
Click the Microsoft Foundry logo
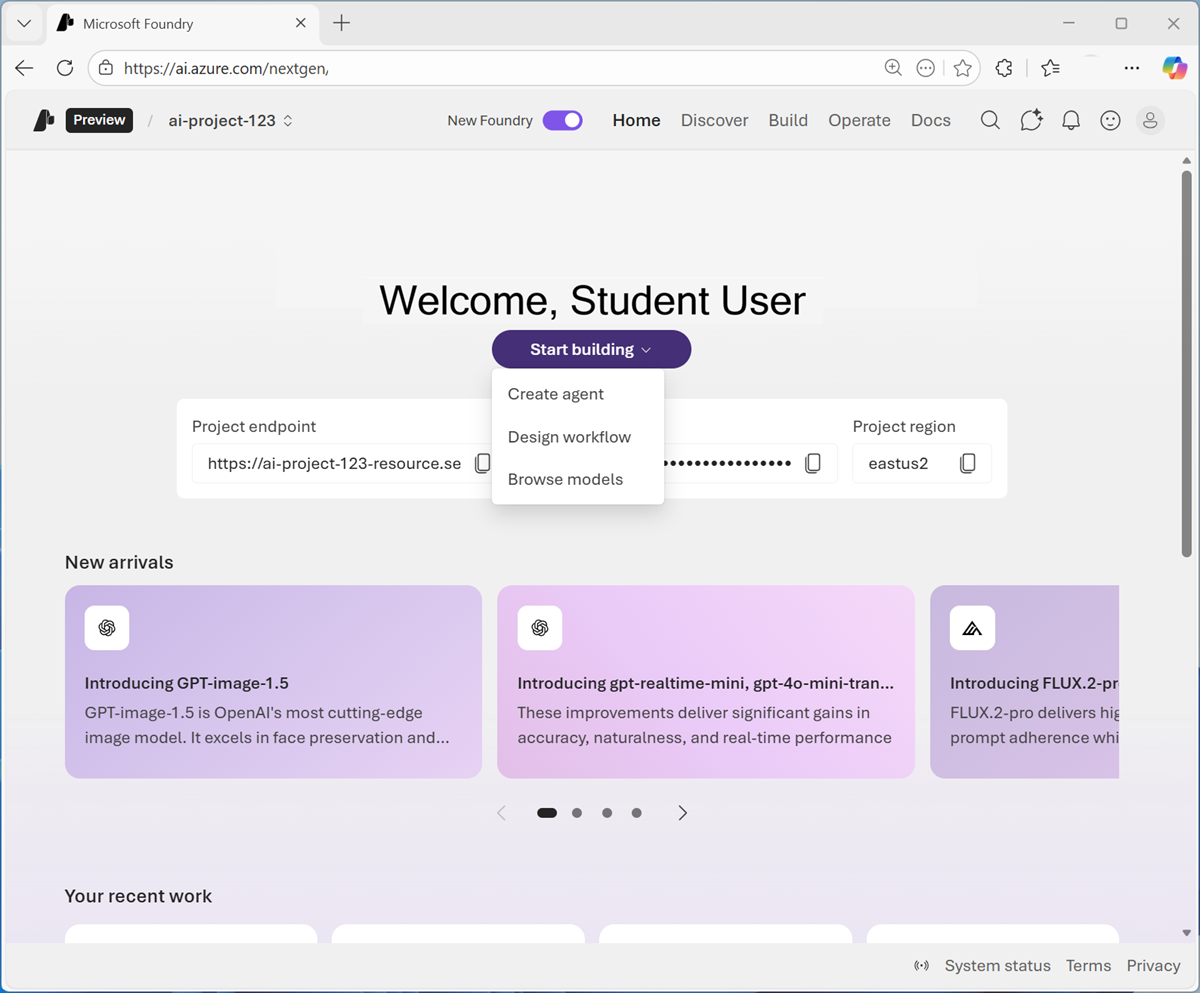(x=42, y=119)
